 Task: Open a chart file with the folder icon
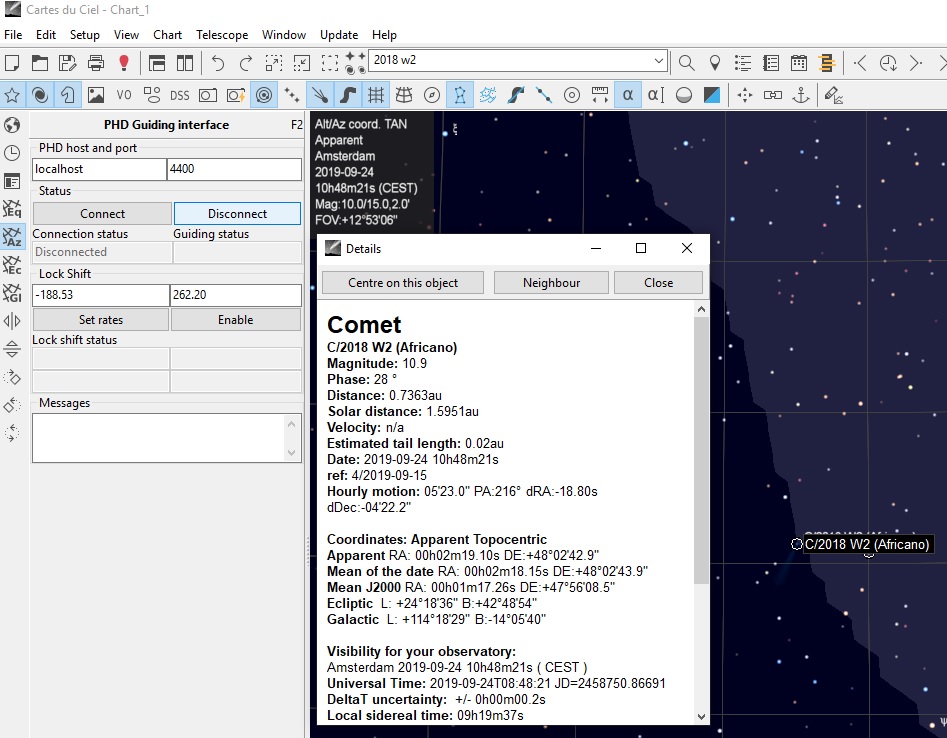coord(40,63)
